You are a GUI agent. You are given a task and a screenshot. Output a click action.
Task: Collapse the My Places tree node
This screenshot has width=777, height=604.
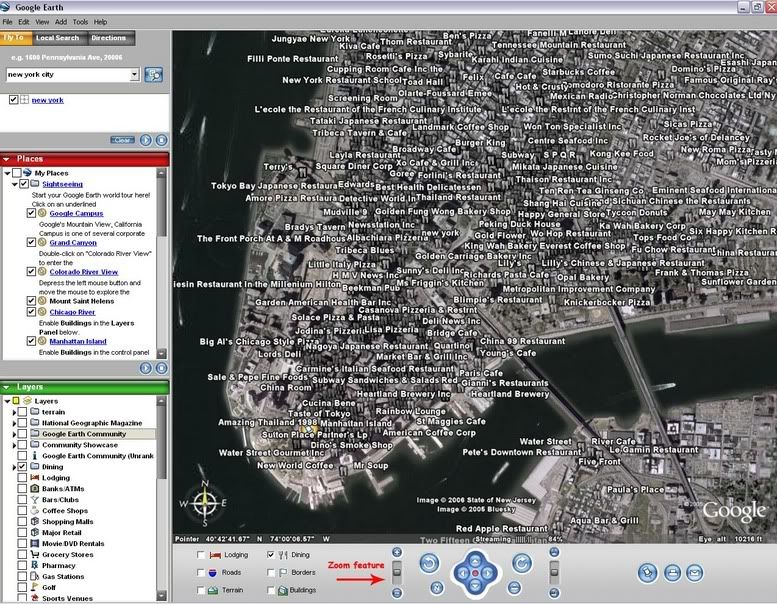pyautogui.click(x=7, y=173)
